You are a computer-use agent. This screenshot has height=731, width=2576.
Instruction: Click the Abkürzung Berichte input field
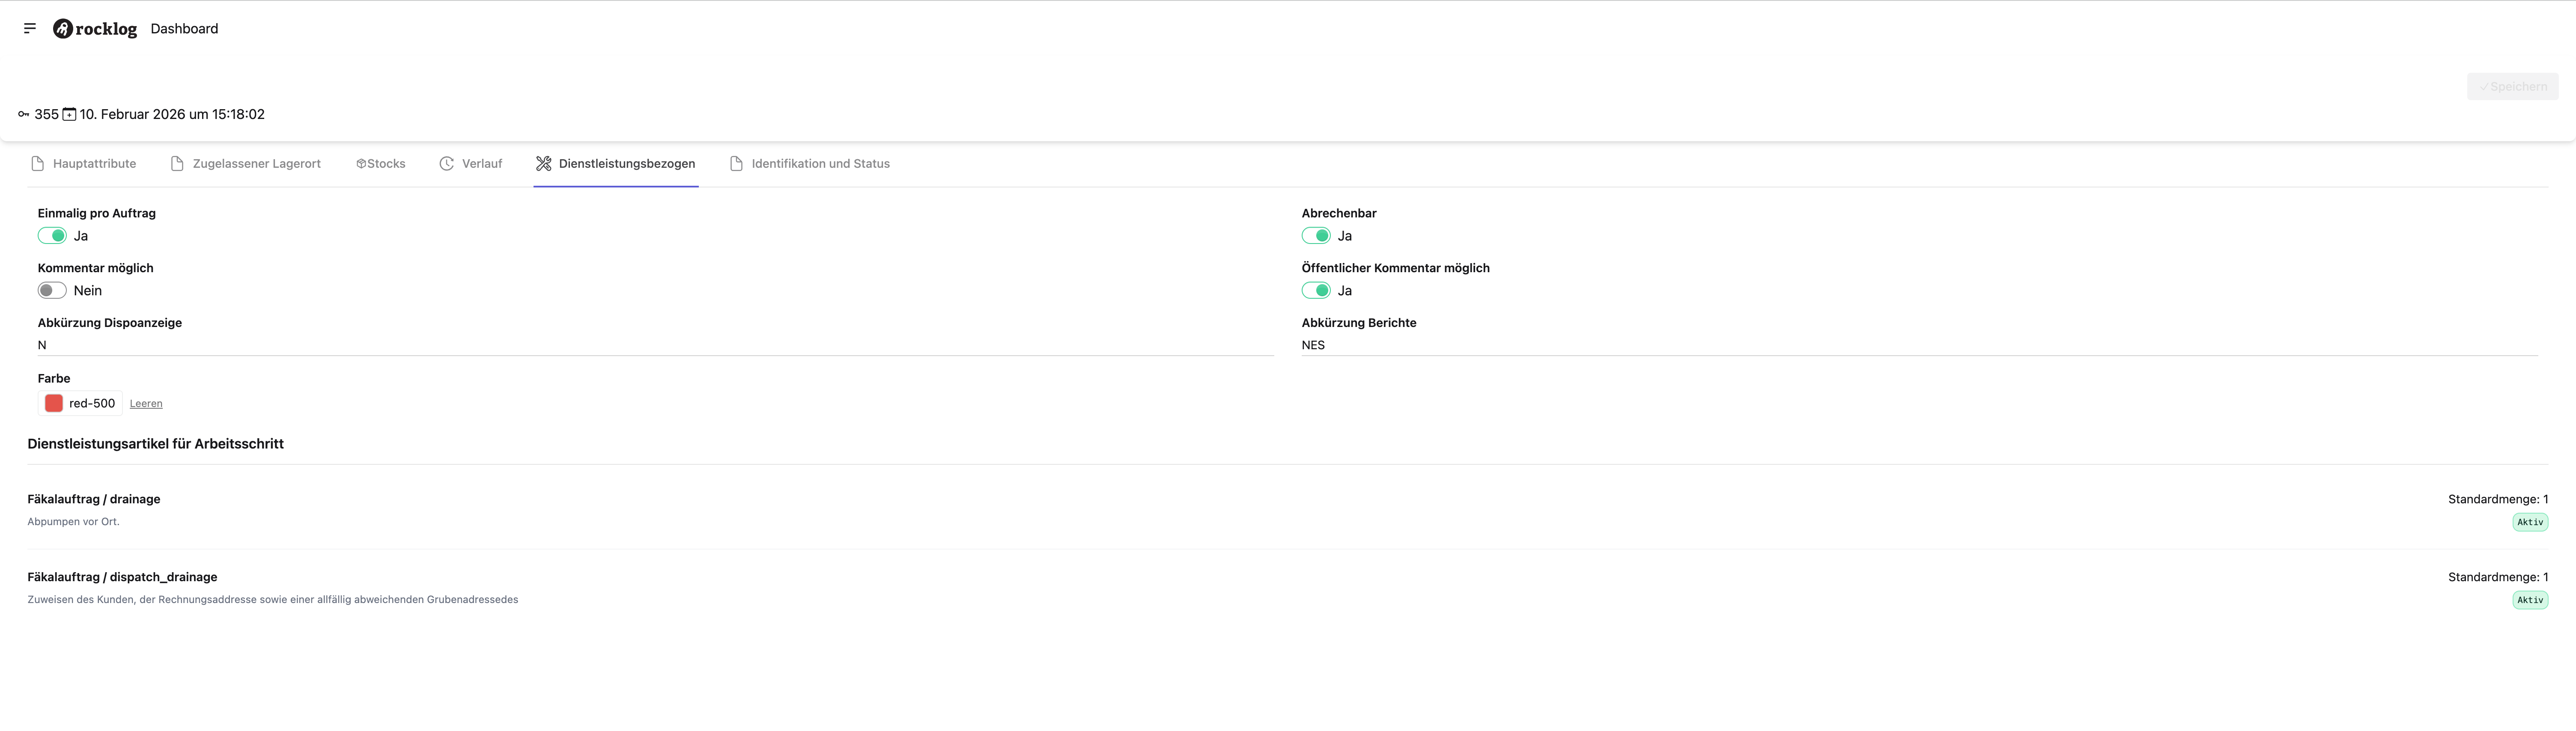1920,345
